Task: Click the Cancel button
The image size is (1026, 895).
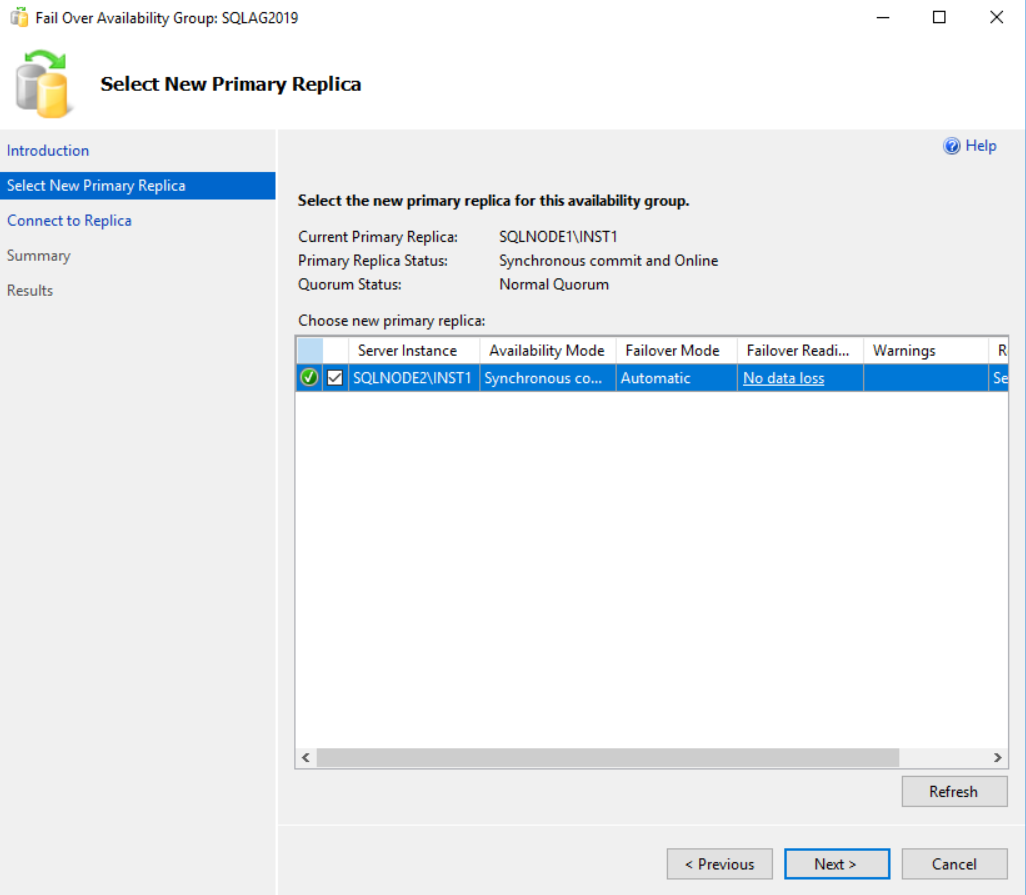Action: pos(954,863)
